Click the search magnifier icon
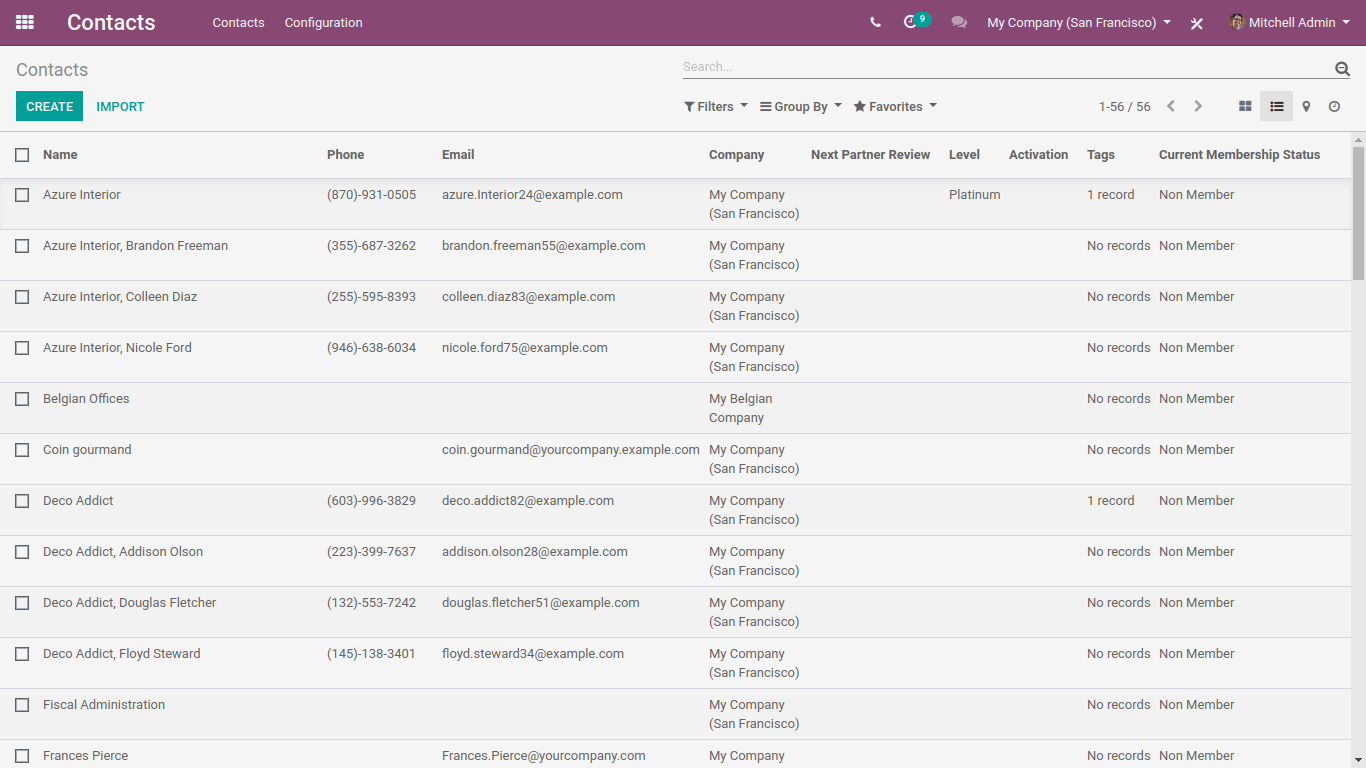The width and height of the screenshot is (1366, 768). coord(1342,68)
